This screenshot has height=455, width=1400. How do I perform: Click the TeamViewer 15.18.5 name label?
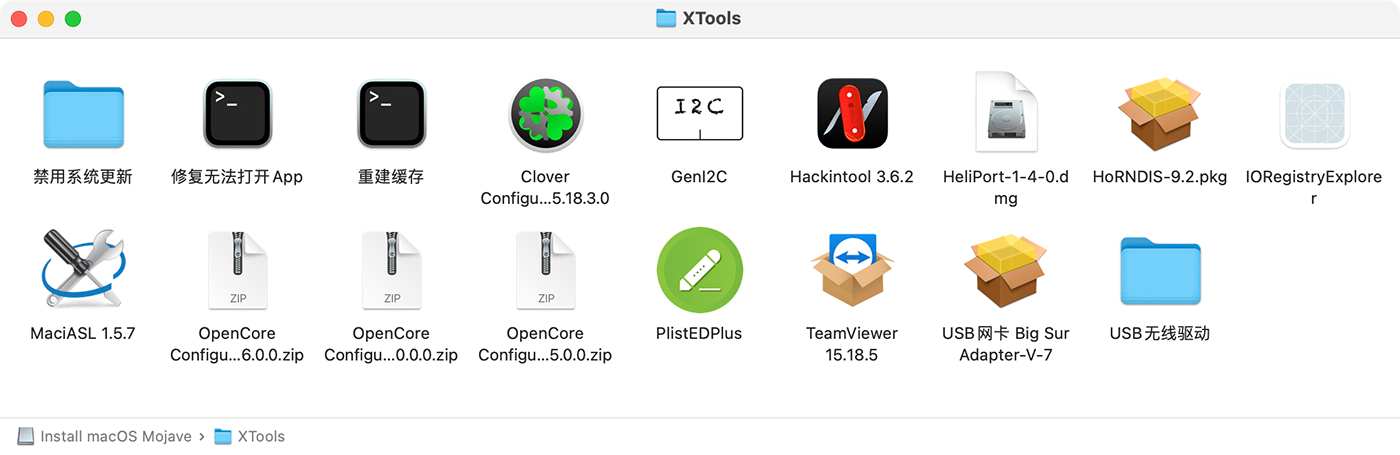pos(852,344)
